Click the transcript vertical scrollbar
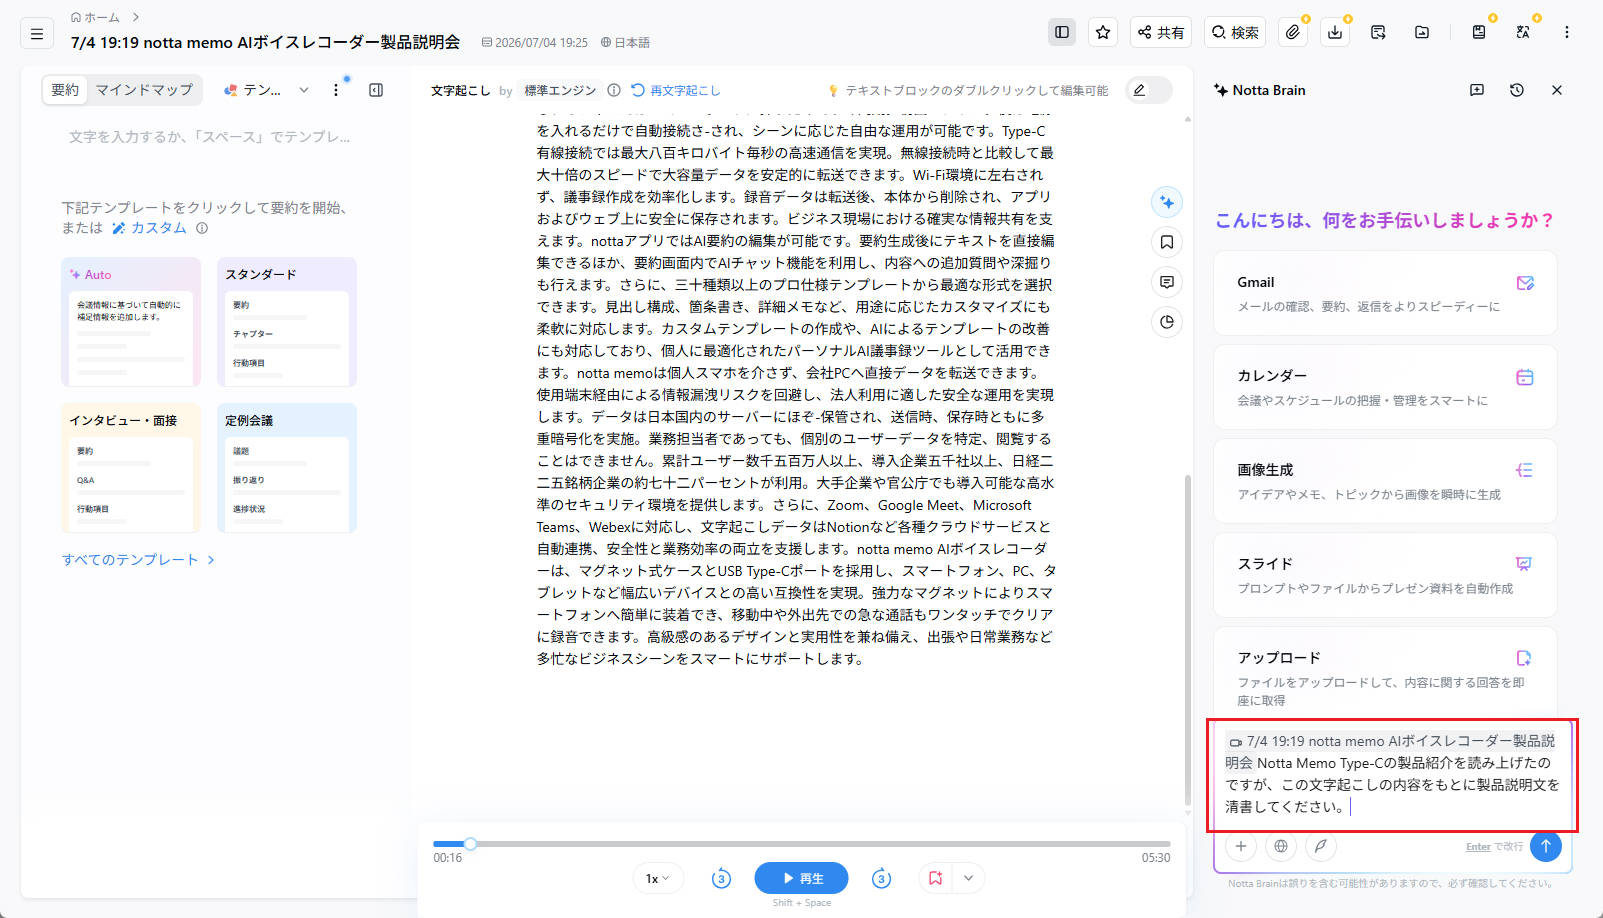1603x918 pixels. pyautogui.click(x=1188, y=640)
